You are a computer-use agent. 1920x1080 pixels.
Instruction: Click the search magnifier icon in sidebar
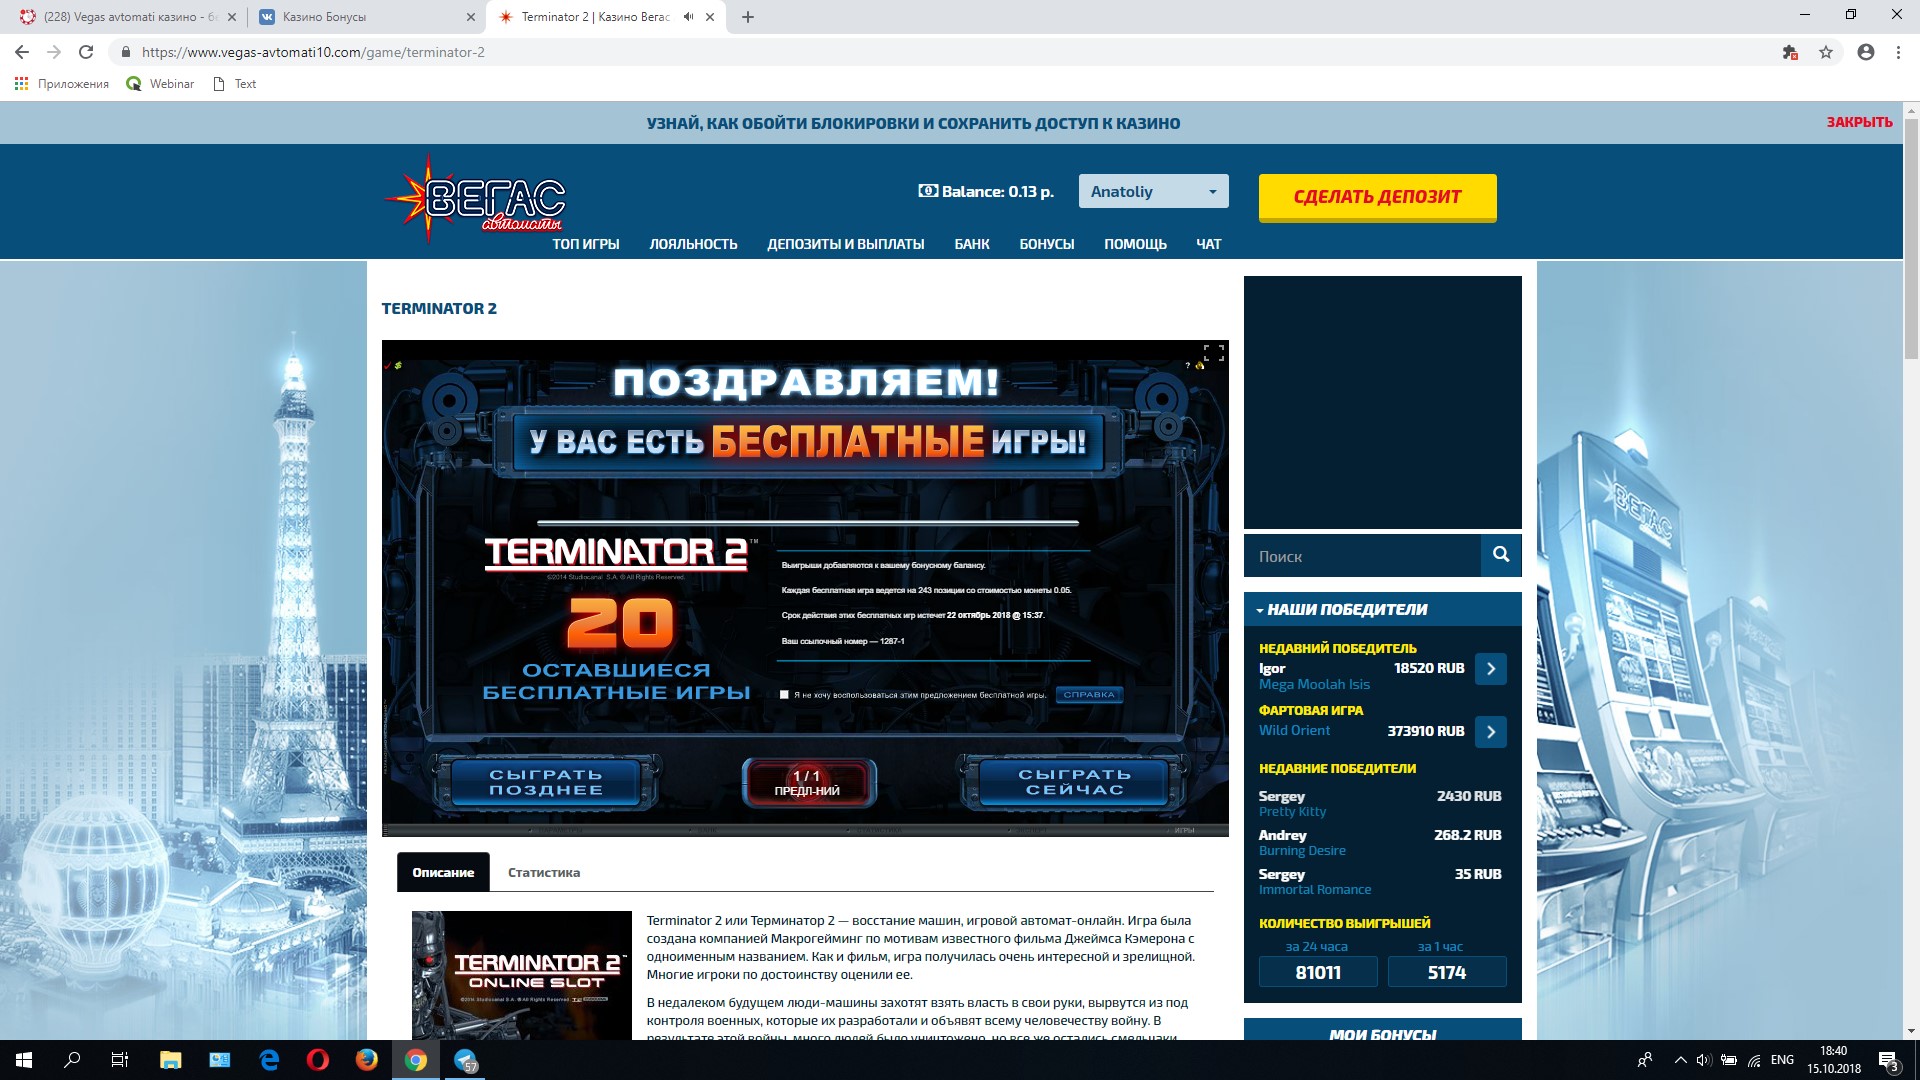click(x=1500, y=555)
